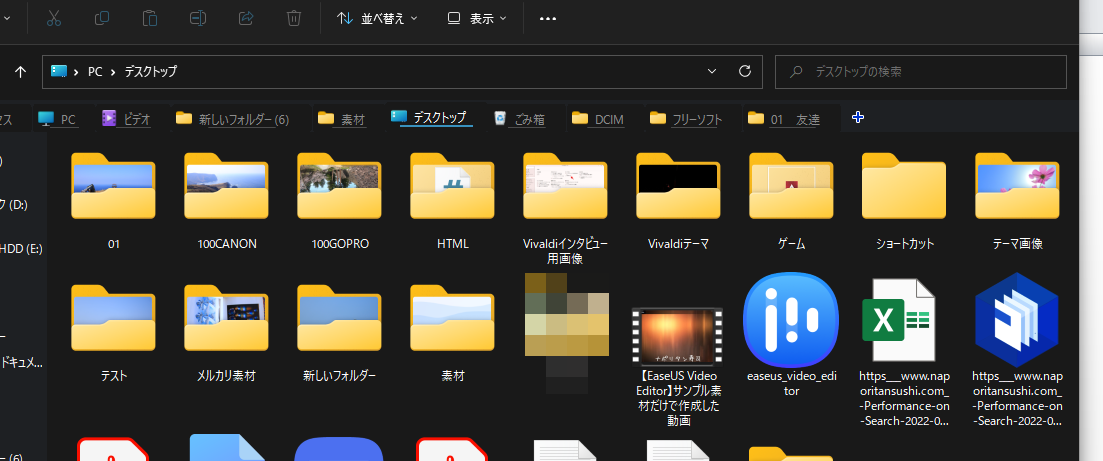Switch to the 素材 tab
1103x461 pixels.
pyautogui.click(x=342, y=119)
